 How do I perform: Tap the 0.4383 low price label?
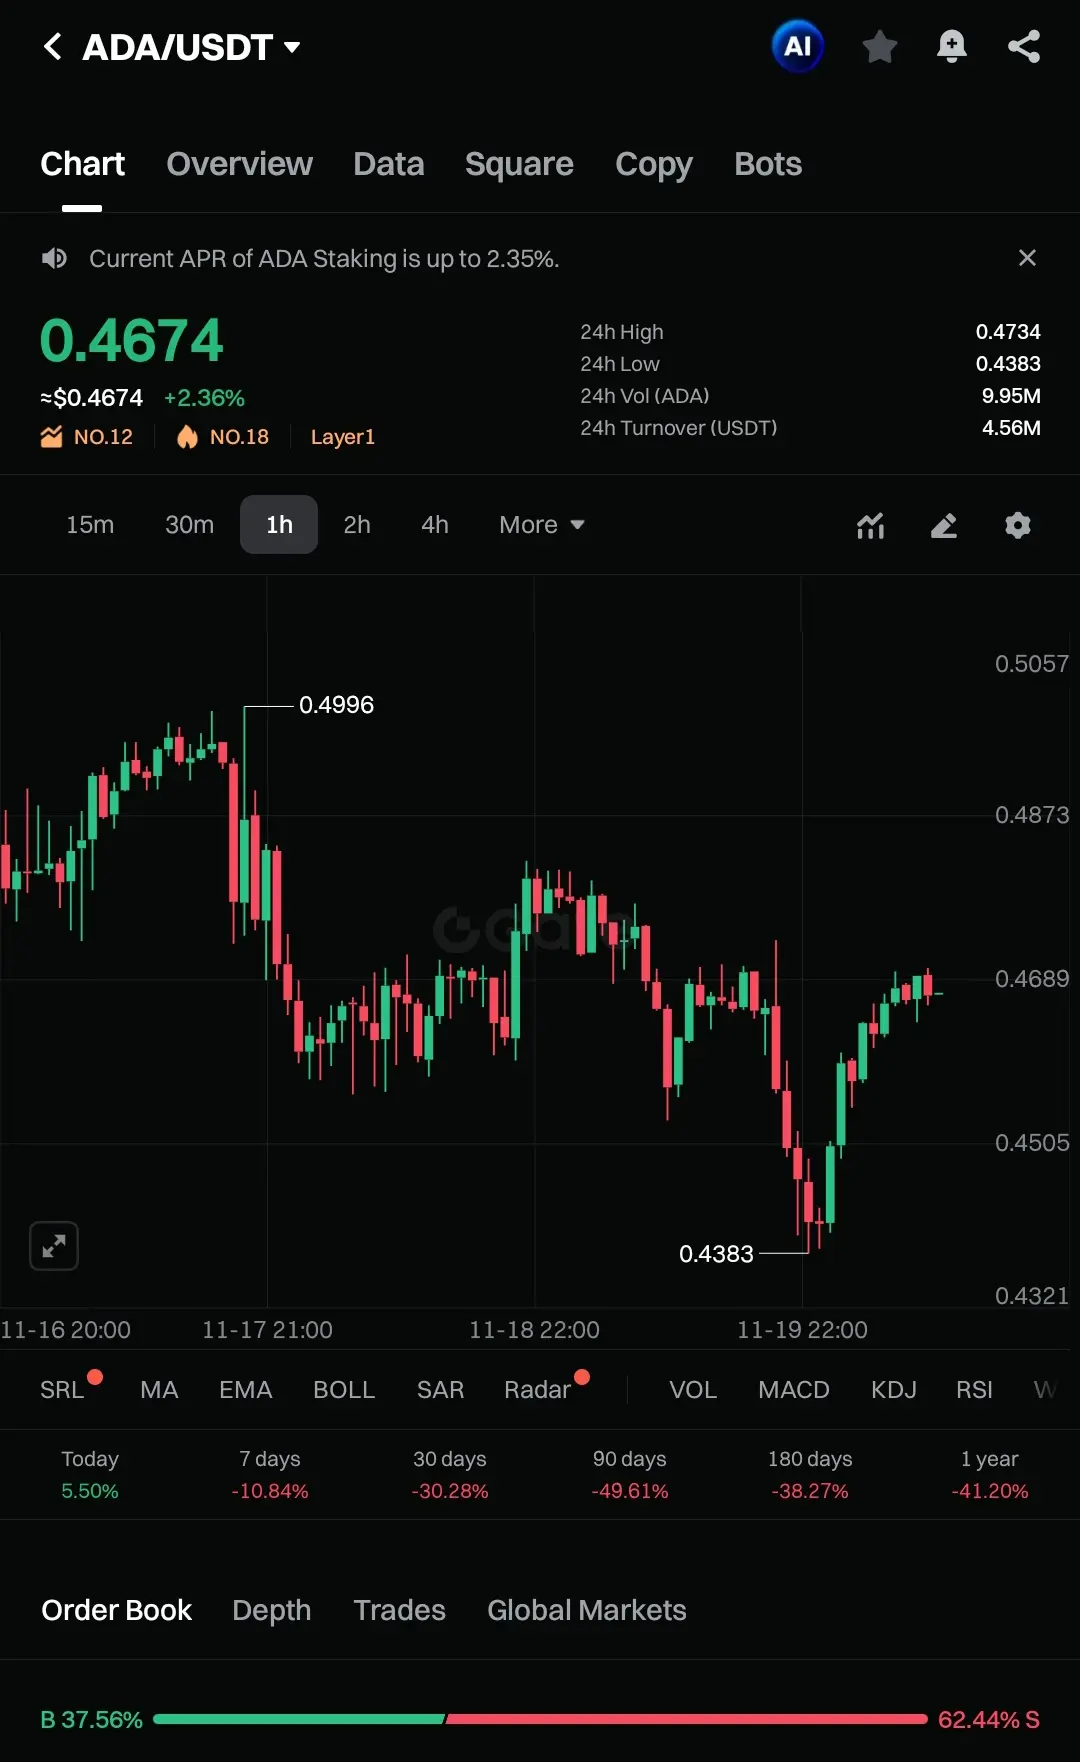[716, 1254]
